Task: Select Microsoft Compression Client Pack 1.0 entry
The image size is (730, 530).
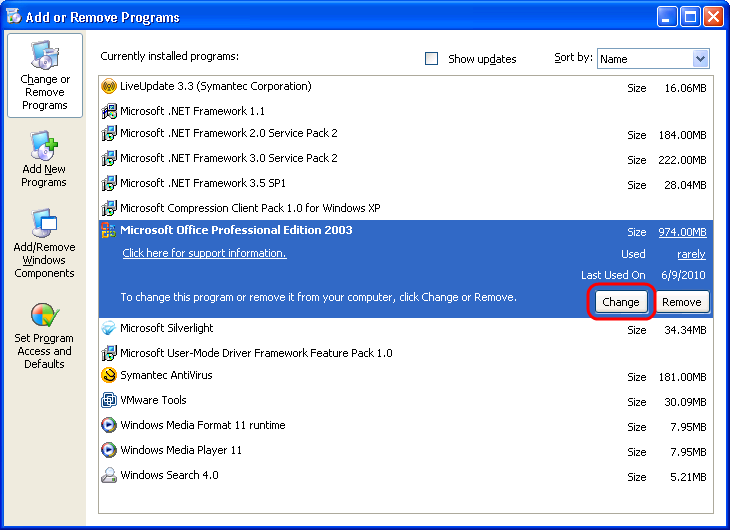Action: click(406, 208)
